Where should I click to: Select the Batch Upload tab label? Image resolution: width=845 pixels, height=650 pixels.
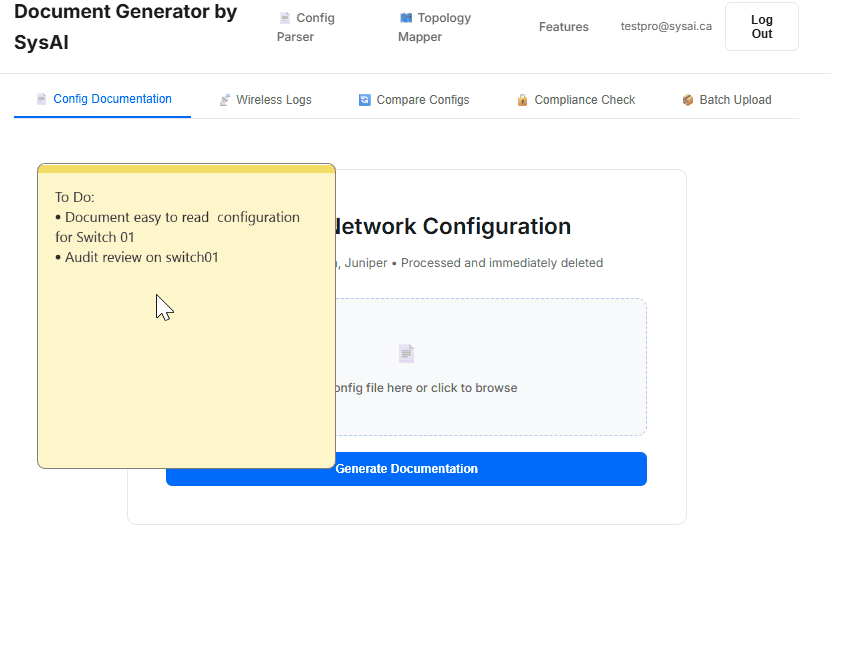click(735, 100)
